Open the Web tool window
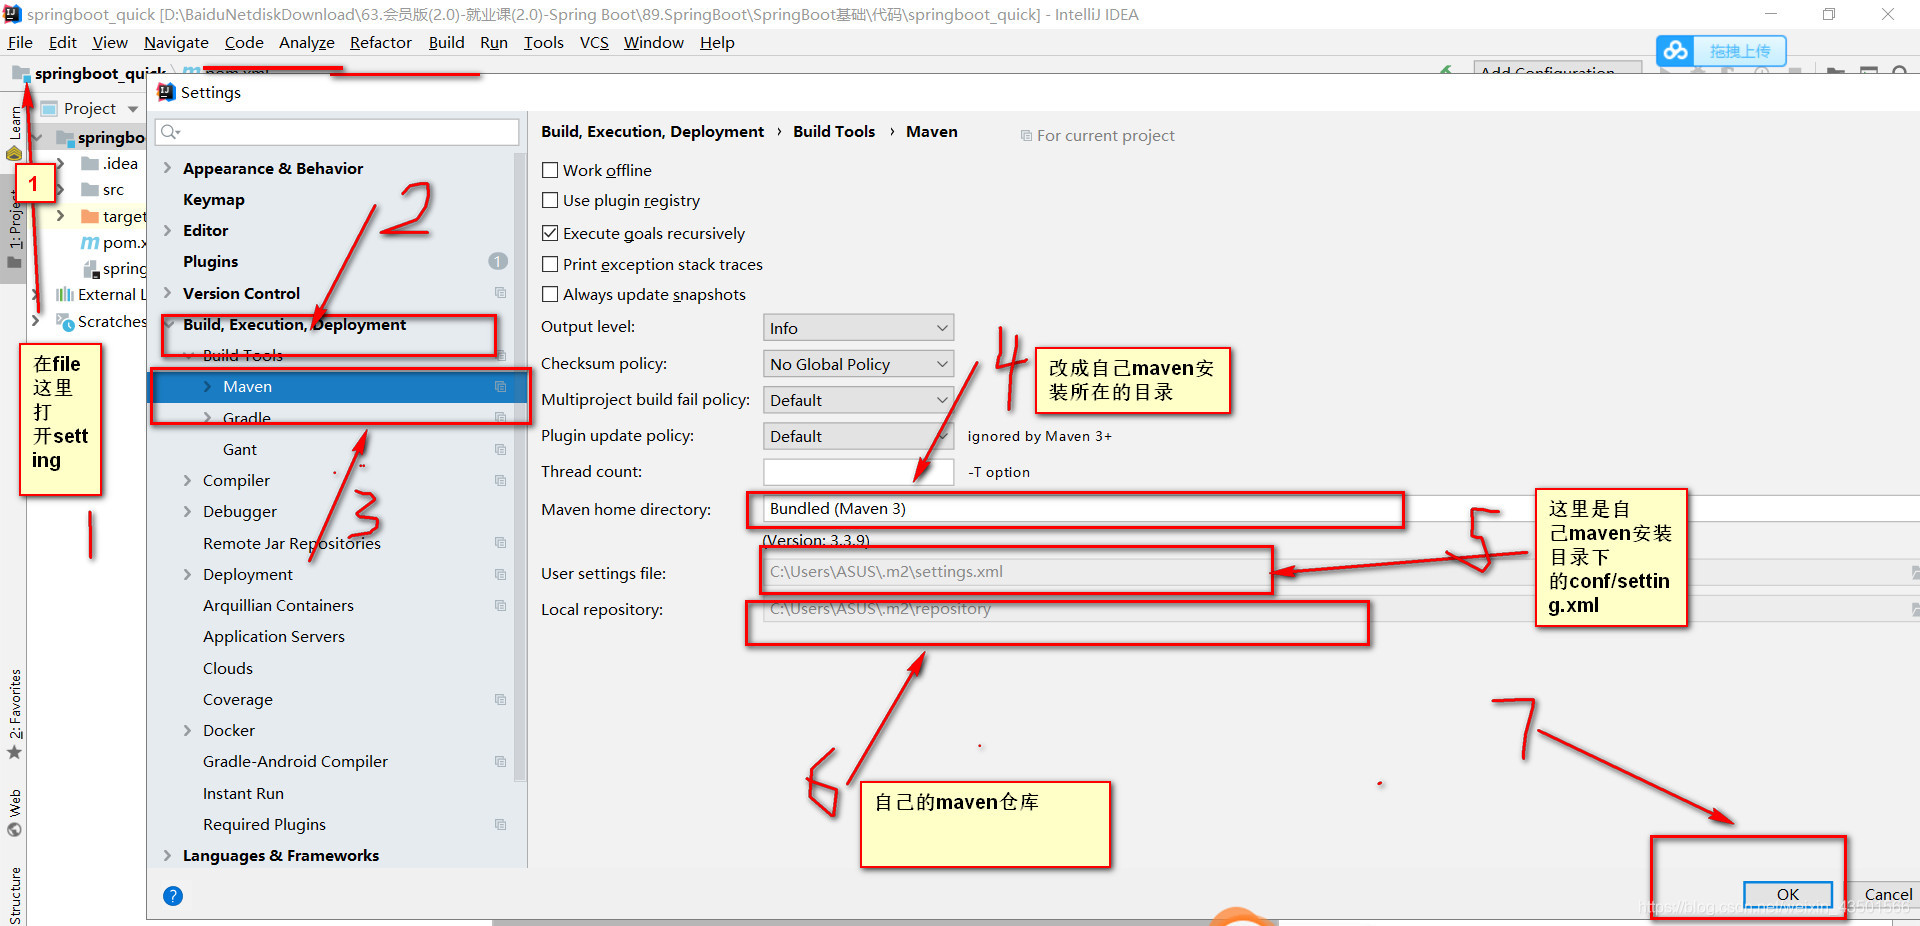 (15, 814)
